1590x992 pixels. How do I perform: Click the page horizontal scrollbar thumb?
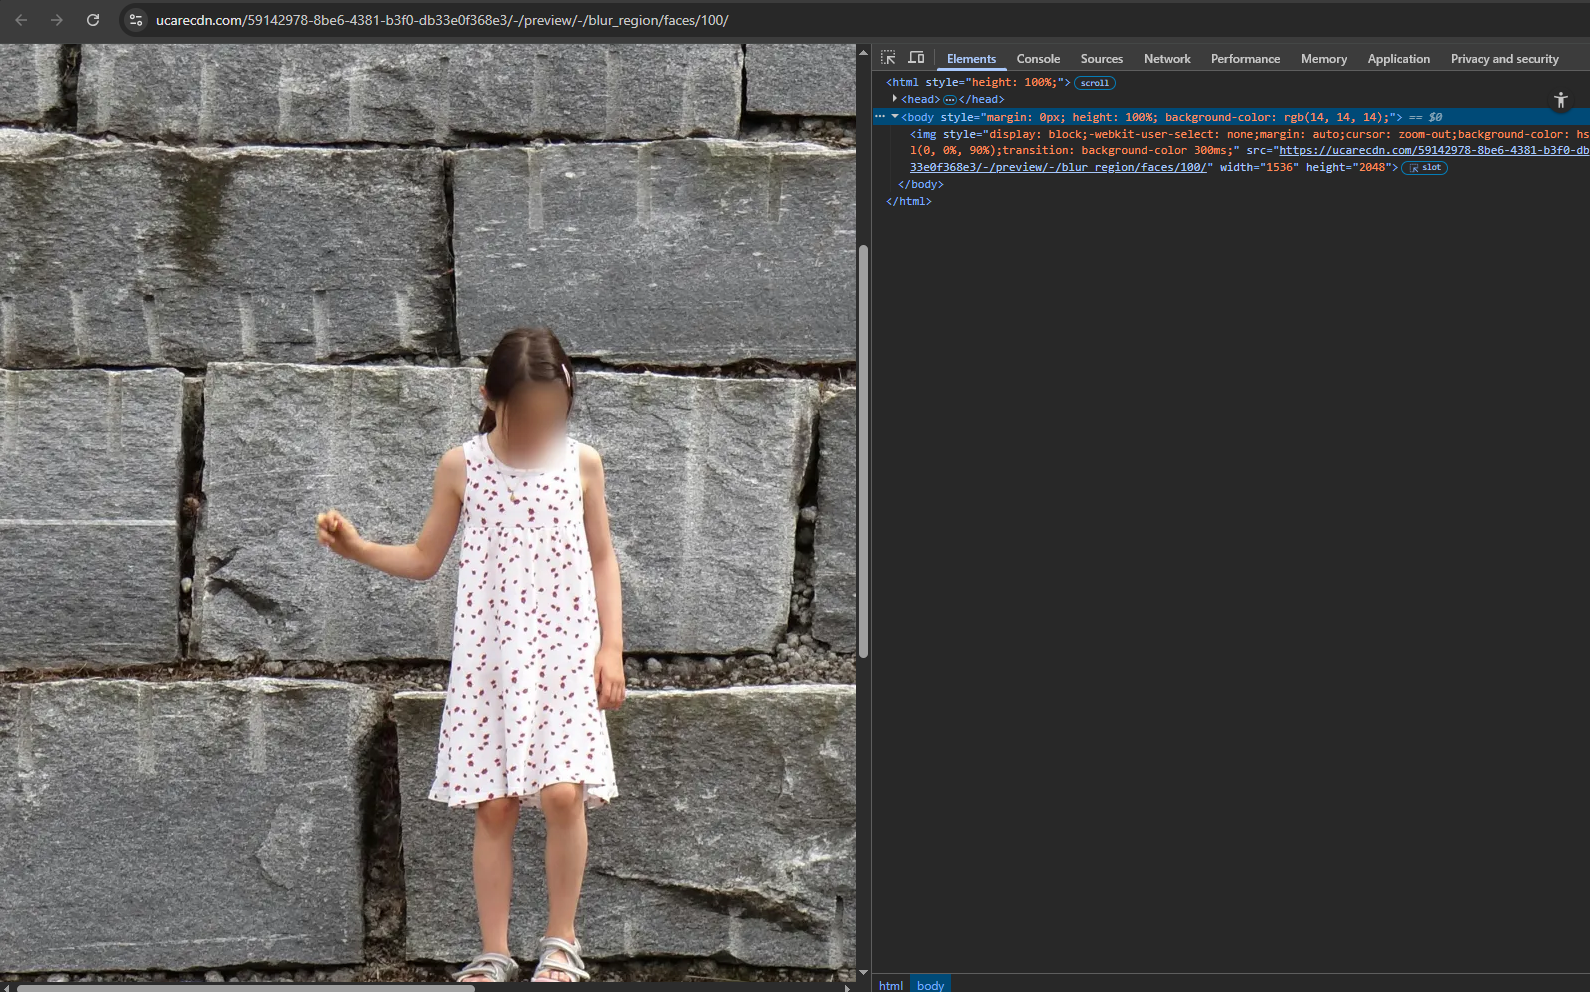click(x=245, y=988)
